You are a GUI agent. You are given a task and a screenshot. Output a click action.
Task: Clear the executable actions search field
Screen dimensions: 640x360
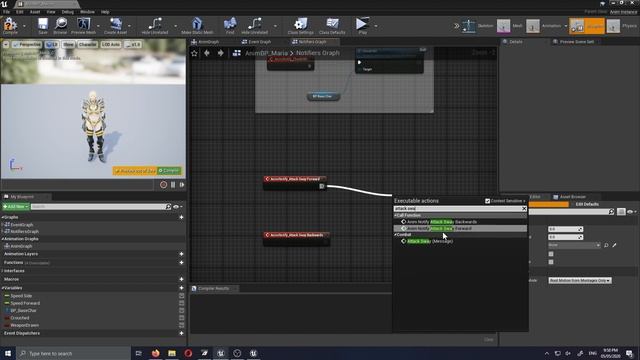click(x=524, y=209)
